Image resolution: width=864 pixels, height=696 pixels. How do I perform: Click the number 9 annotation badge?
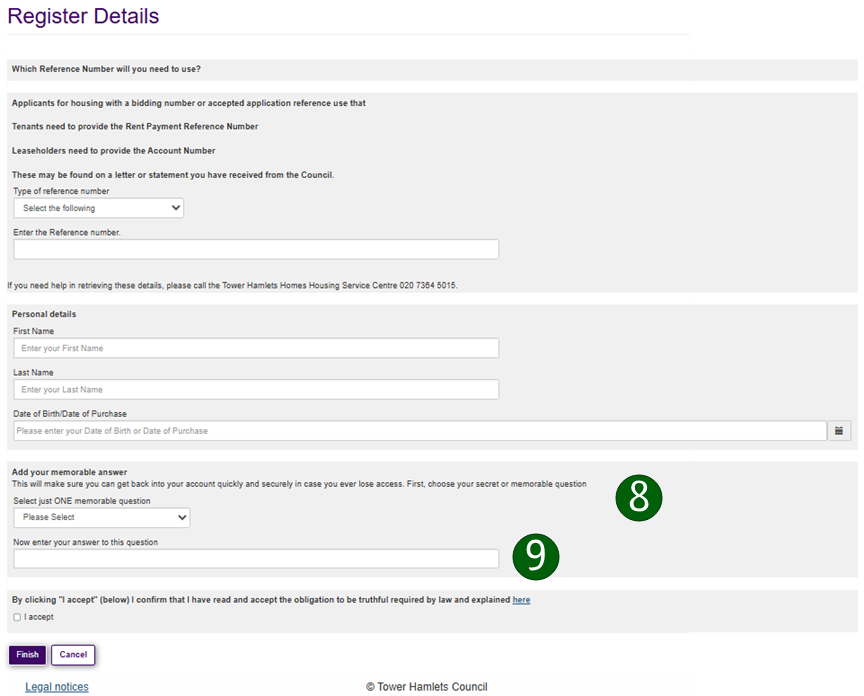coord(536,557)
